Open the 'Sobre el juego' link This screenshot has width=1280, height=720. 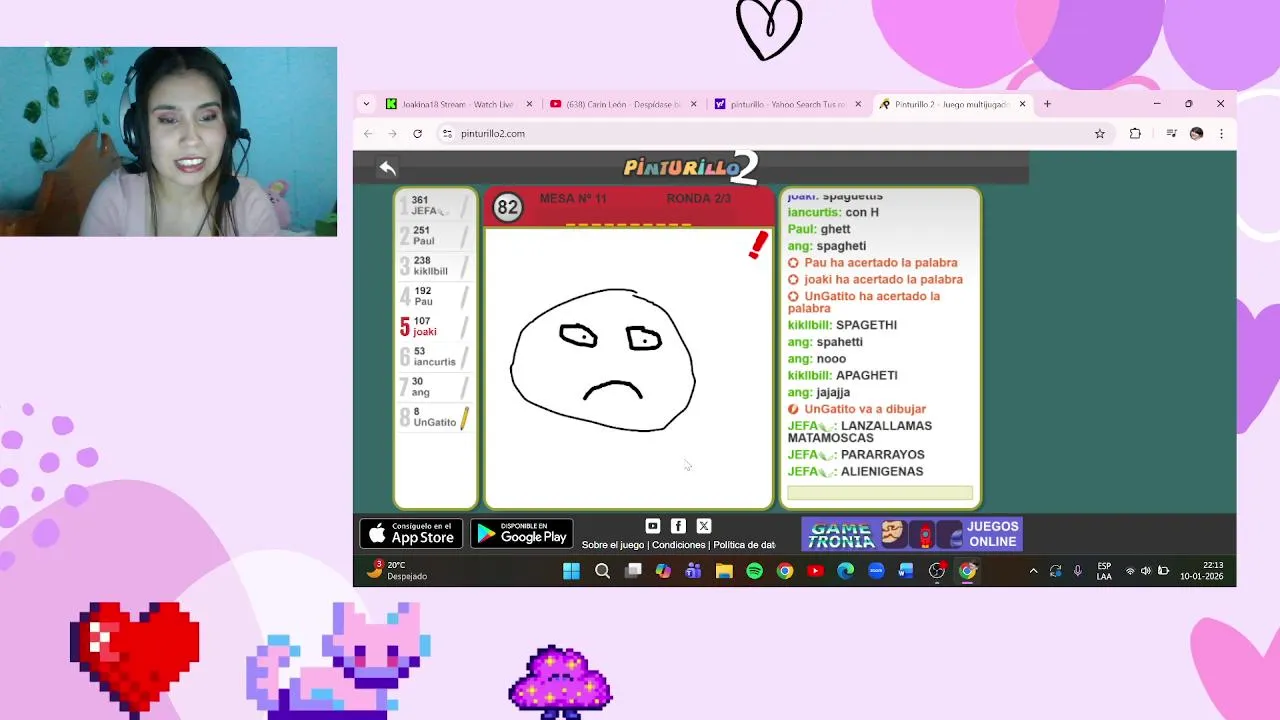pos(613,545)
